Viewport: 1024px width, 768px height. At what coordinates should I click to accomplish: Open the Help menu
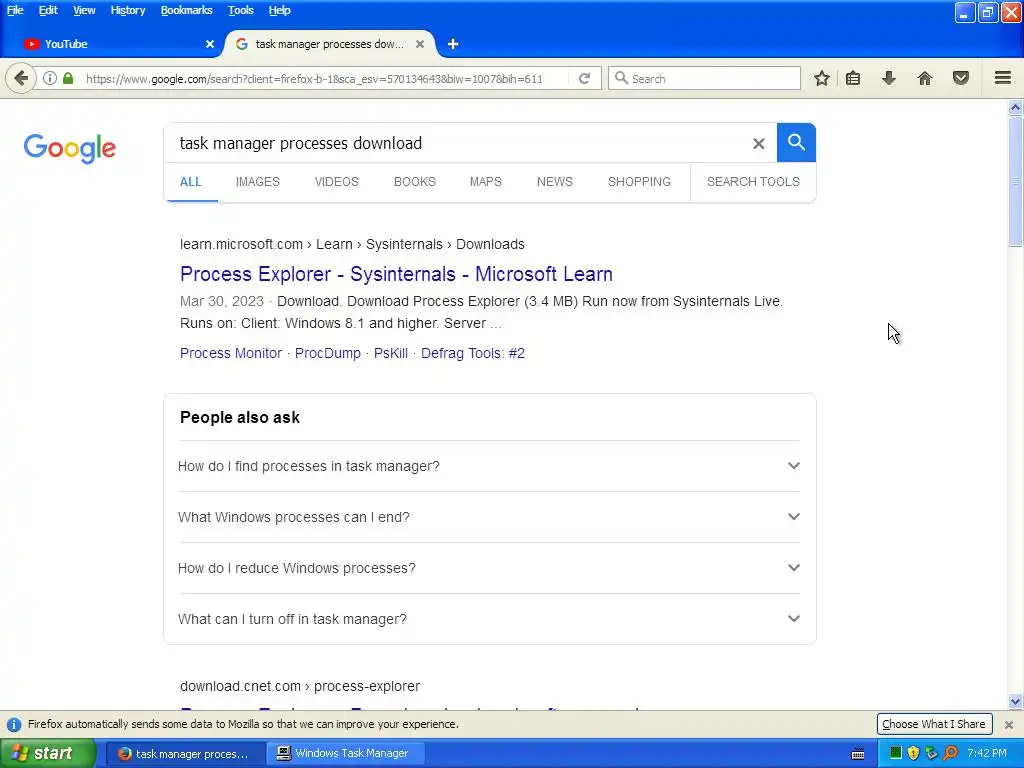(x=280, y=10)
